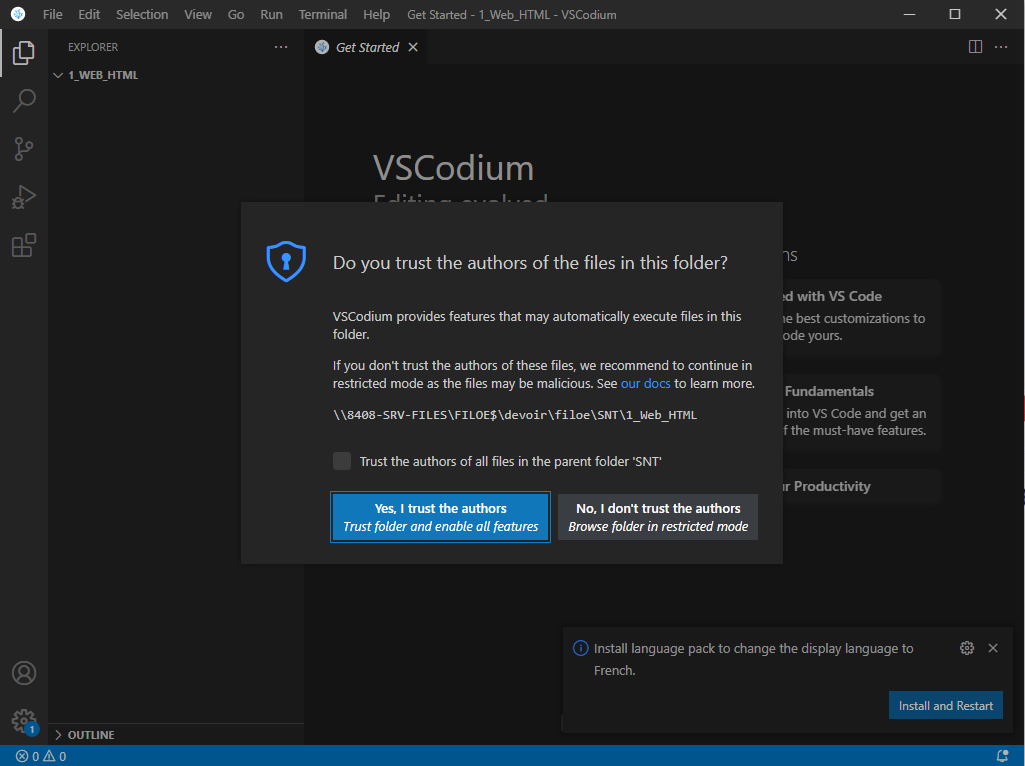Close the Get Started tab
This screenshot has width=1025, height=766.
click(x=413, y=47)
